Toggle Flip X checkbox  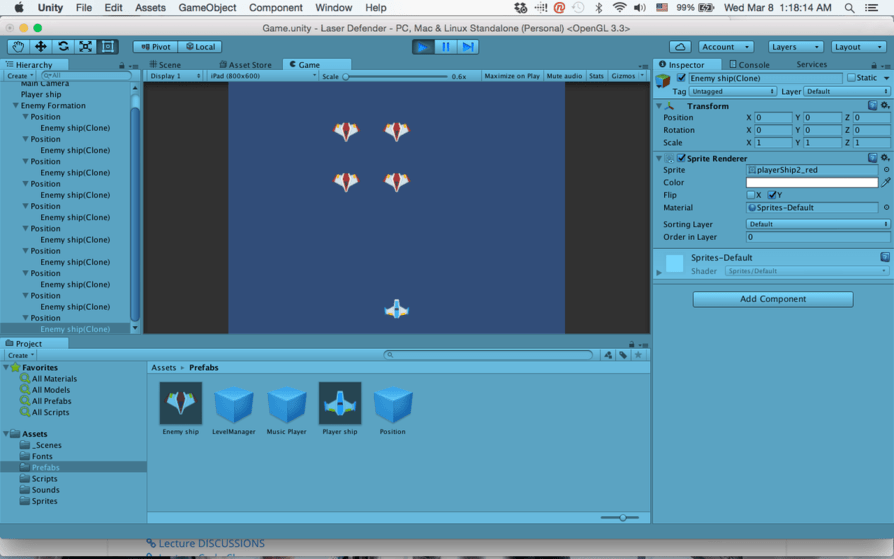point(750,195)
